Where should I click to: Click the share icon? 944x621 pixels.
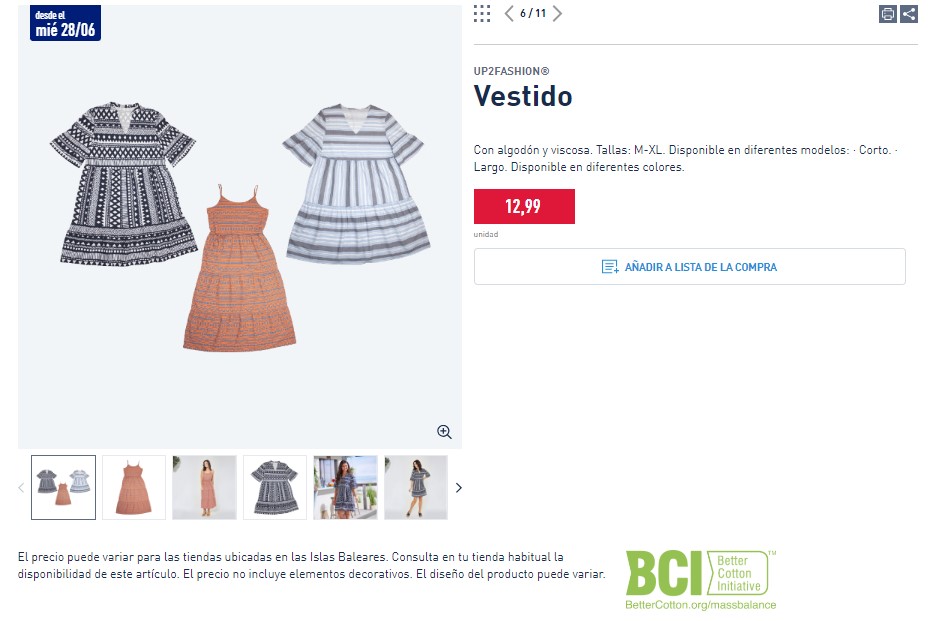point(908,14)
